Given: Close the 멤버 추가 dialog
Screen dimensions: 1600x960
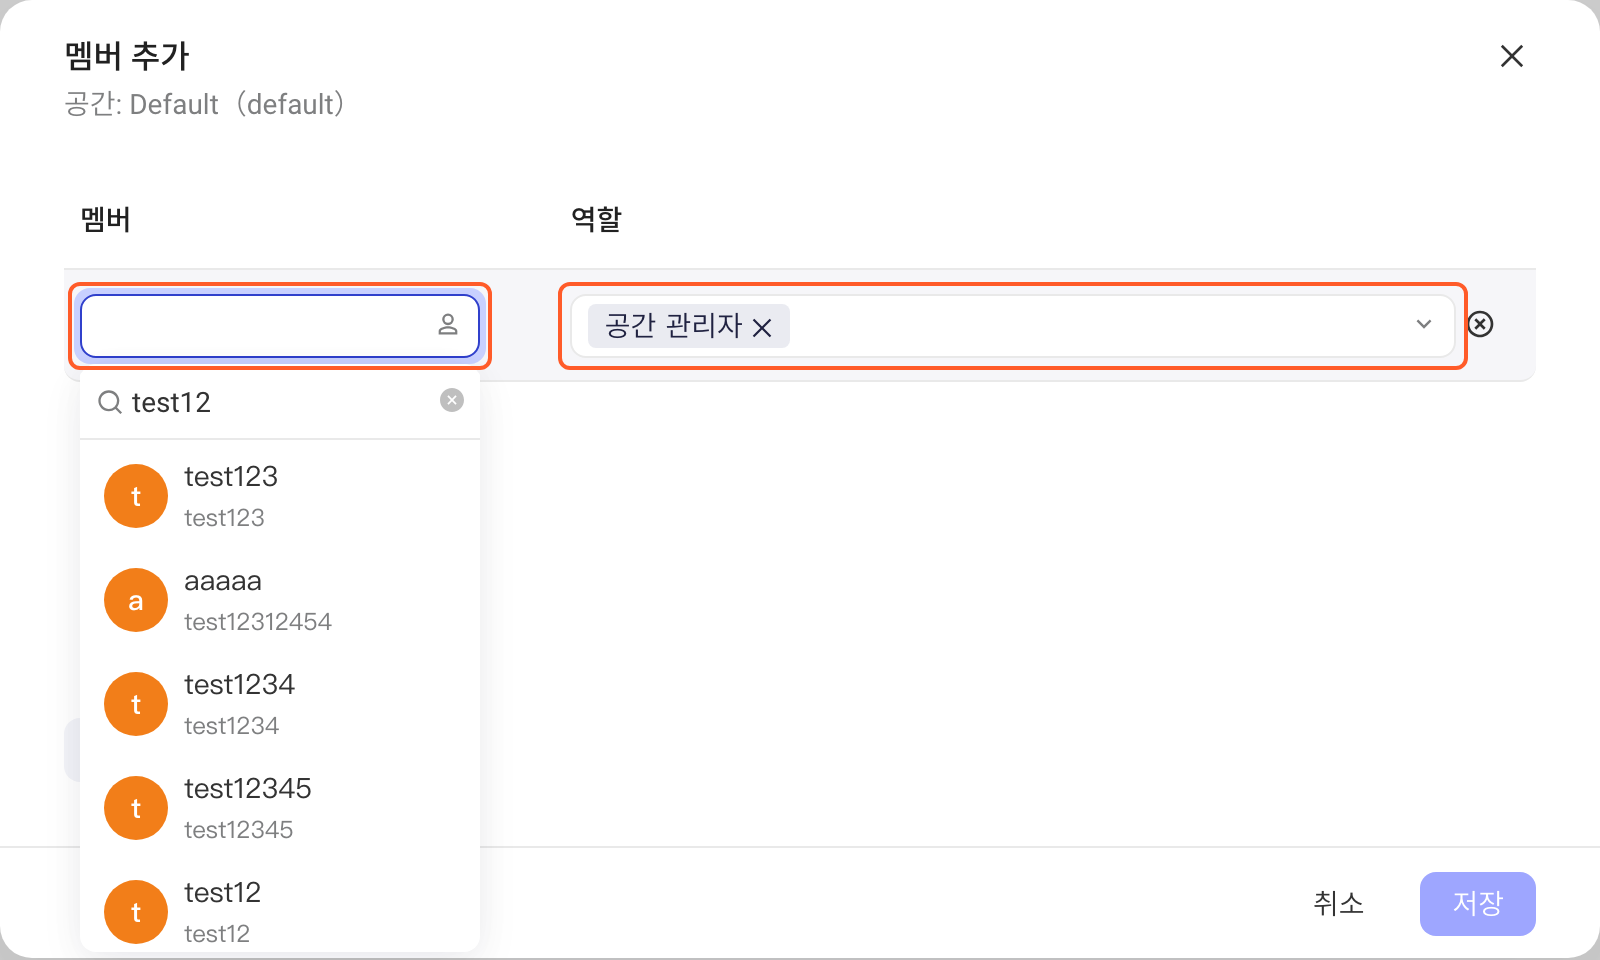Looking at the screenshot, I should click(1512, 56).
